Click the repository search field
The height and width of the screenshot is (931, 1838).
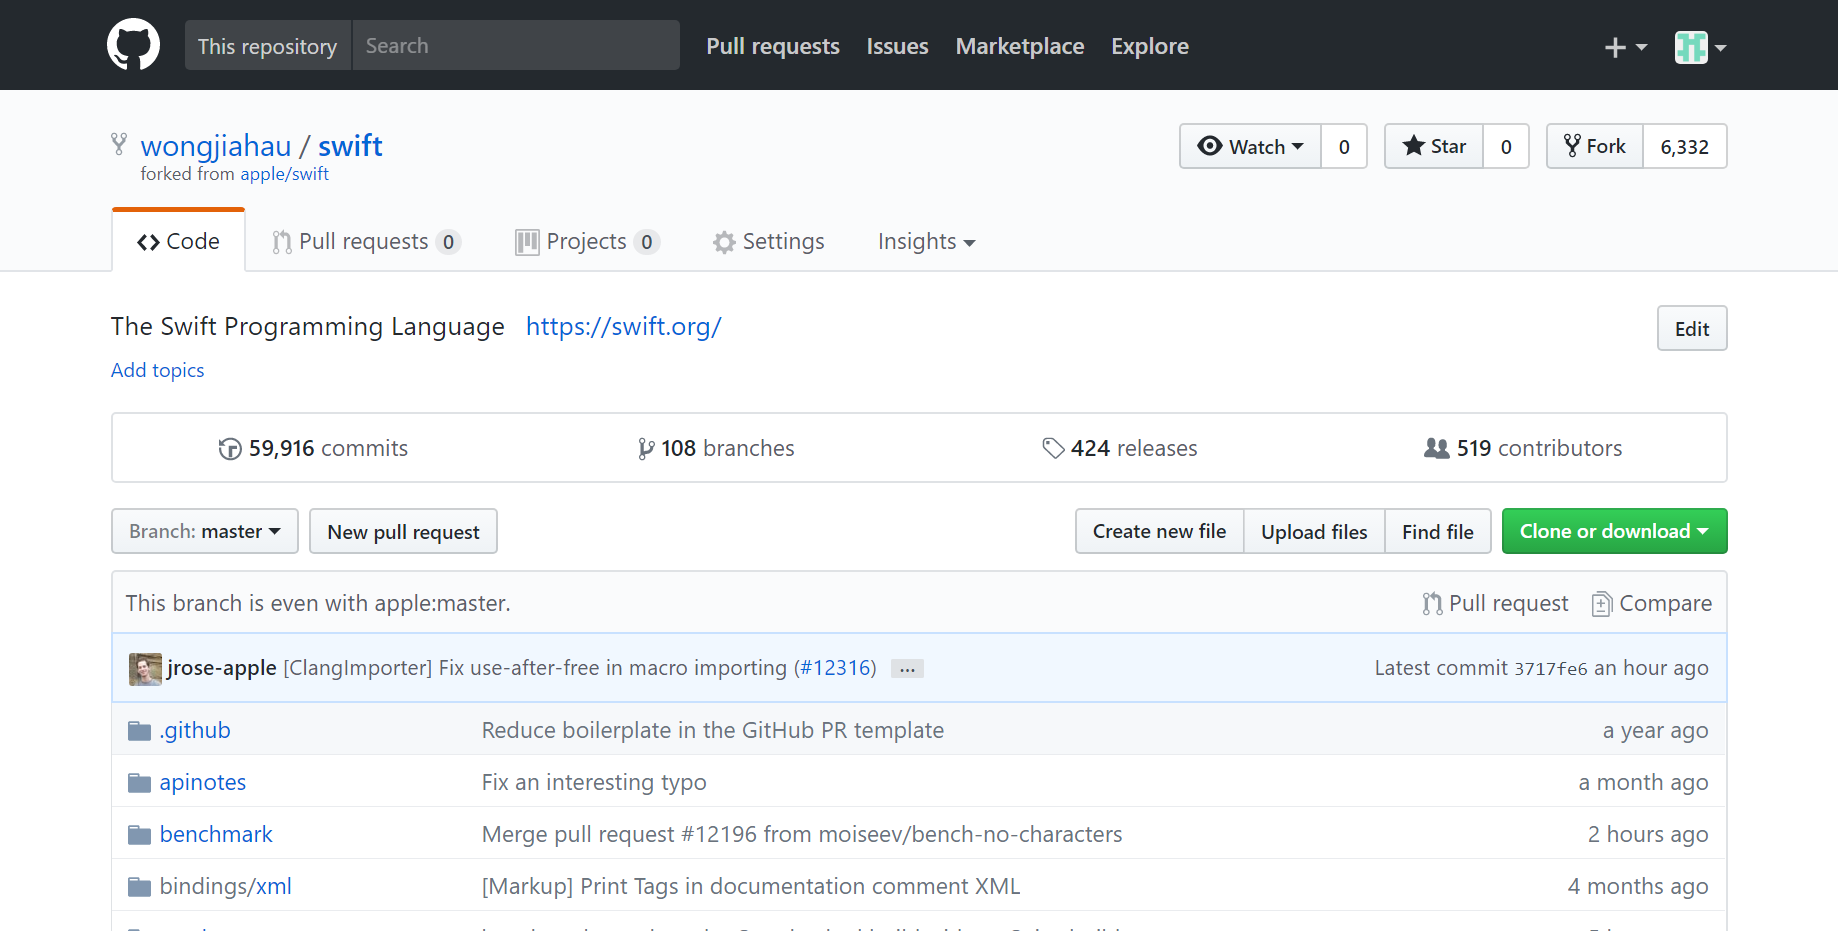[x=515, y=45]
